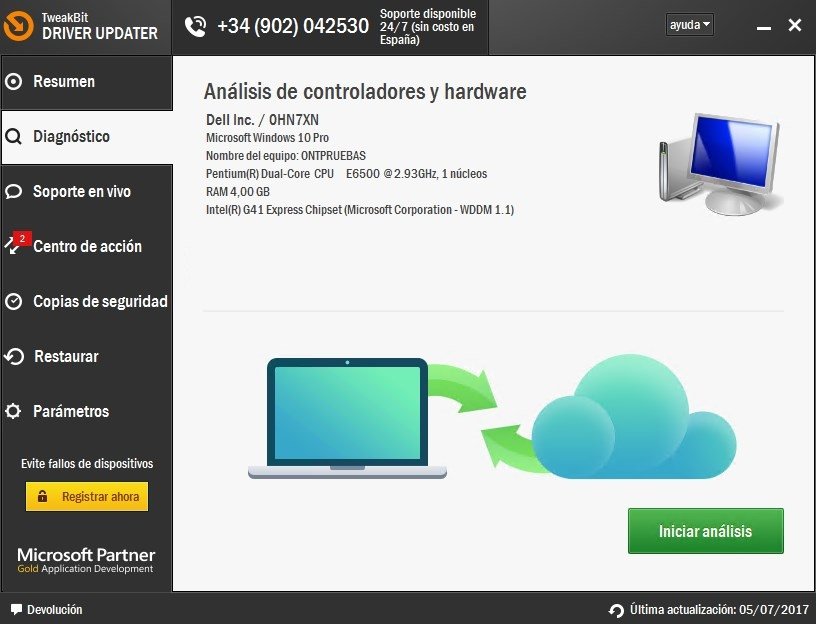Click the Copias de seguridad clock icon
Image resolution: width=816 pixels, height=624 pixels.
(x=14, y=301)
